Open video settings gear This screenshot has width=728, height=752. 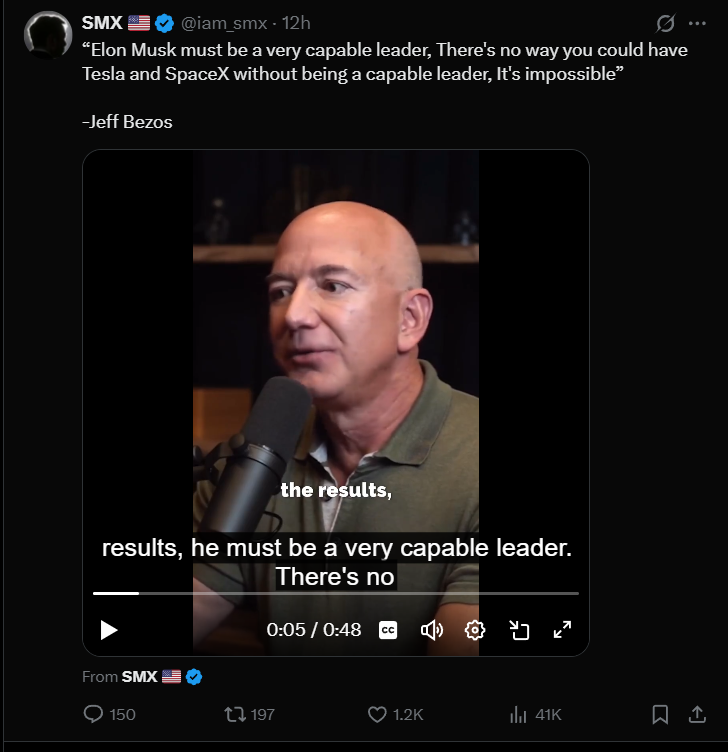tap(475, 630)
